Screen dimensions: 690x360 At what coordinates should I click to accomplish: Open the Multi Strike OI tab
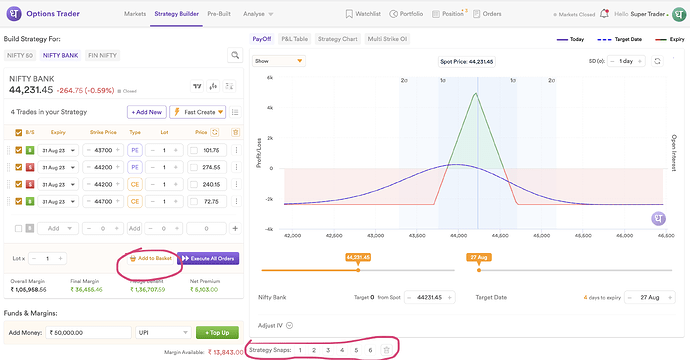coord(387,39)
